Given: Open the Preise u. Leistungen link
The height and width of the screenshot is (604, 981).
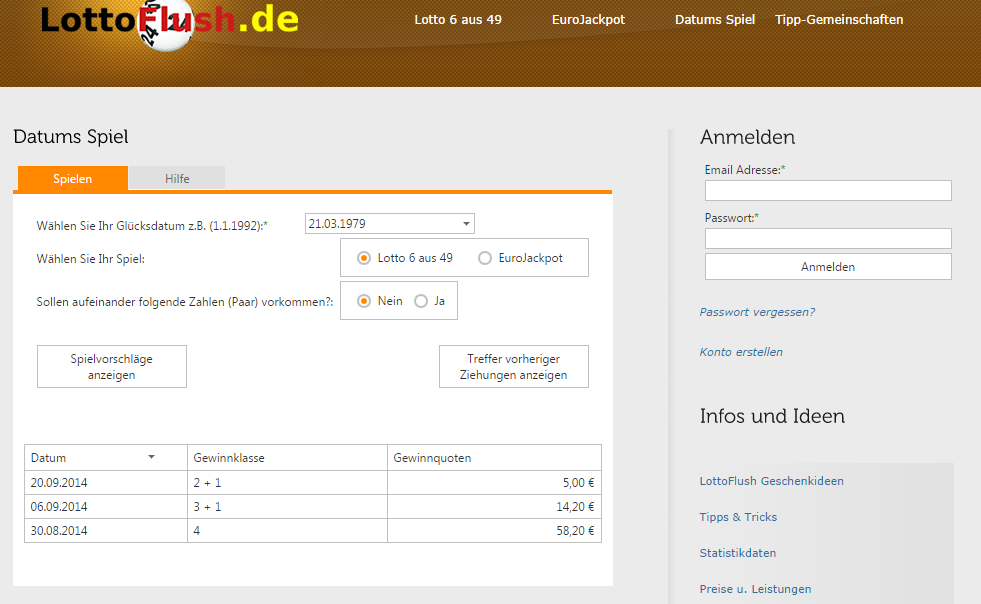Looking at the screenshot, I should click(755, 589).
